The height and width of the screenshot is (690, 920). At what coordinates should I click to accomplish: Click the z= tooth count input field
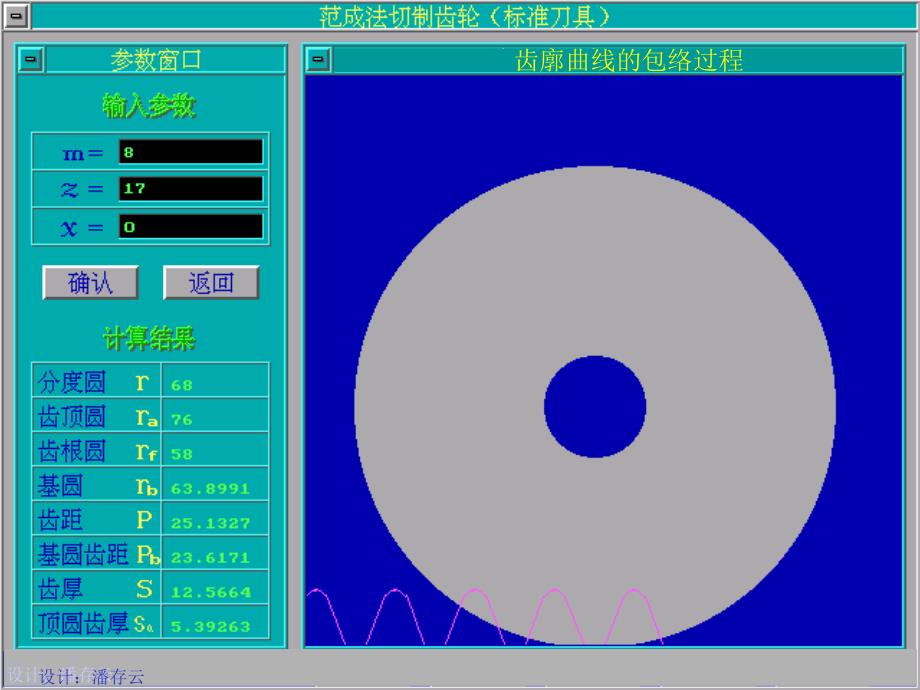tap(191, 189)
